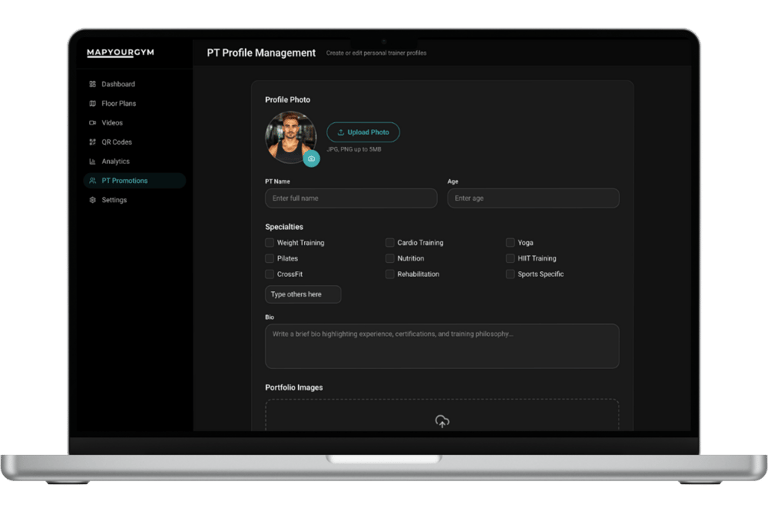The image size is (768, 512).
Task: Tick the Yoga checkbox
Action: pyautogui.click(x=510, y=243)
